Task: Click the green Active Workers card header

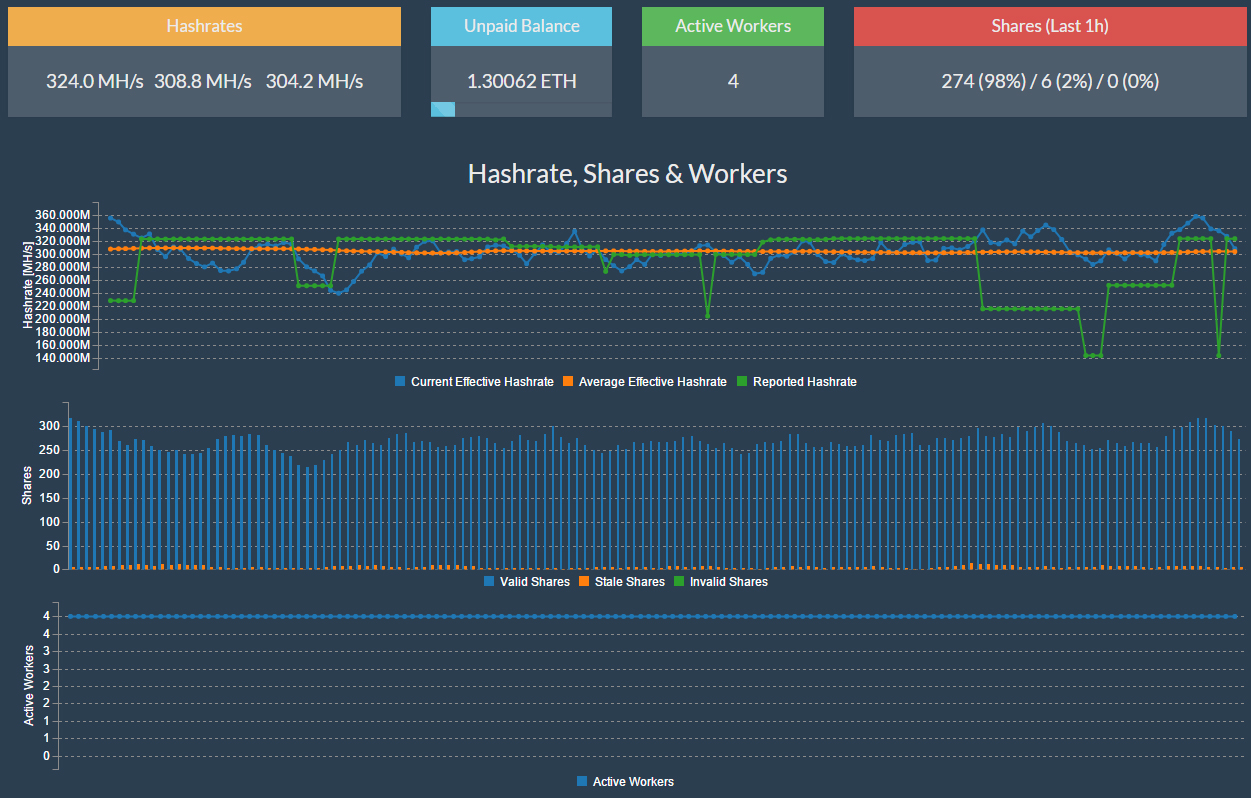Action: click(x=733, y=26)
